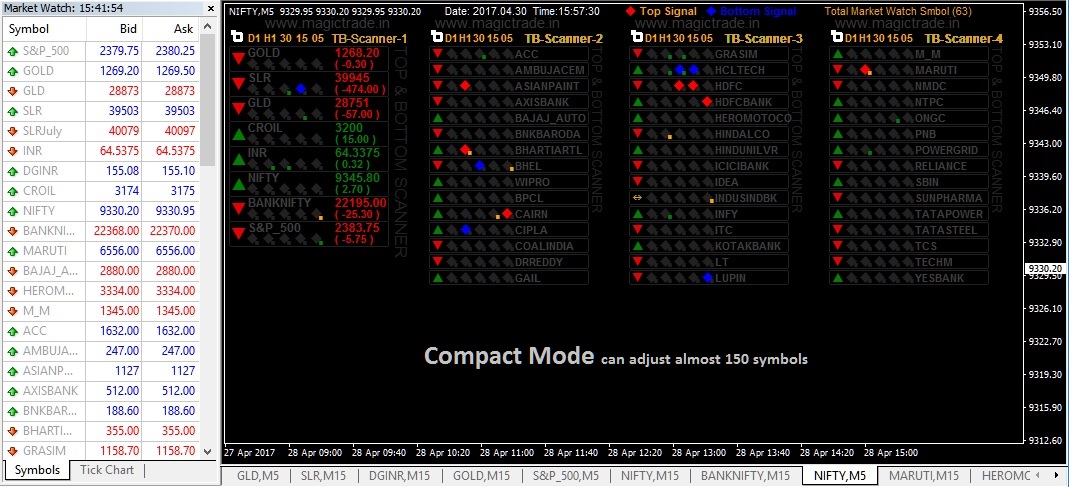Switch to the Symbols tab
Screen dimensions: 1069x487
click(x=37, y=469)
